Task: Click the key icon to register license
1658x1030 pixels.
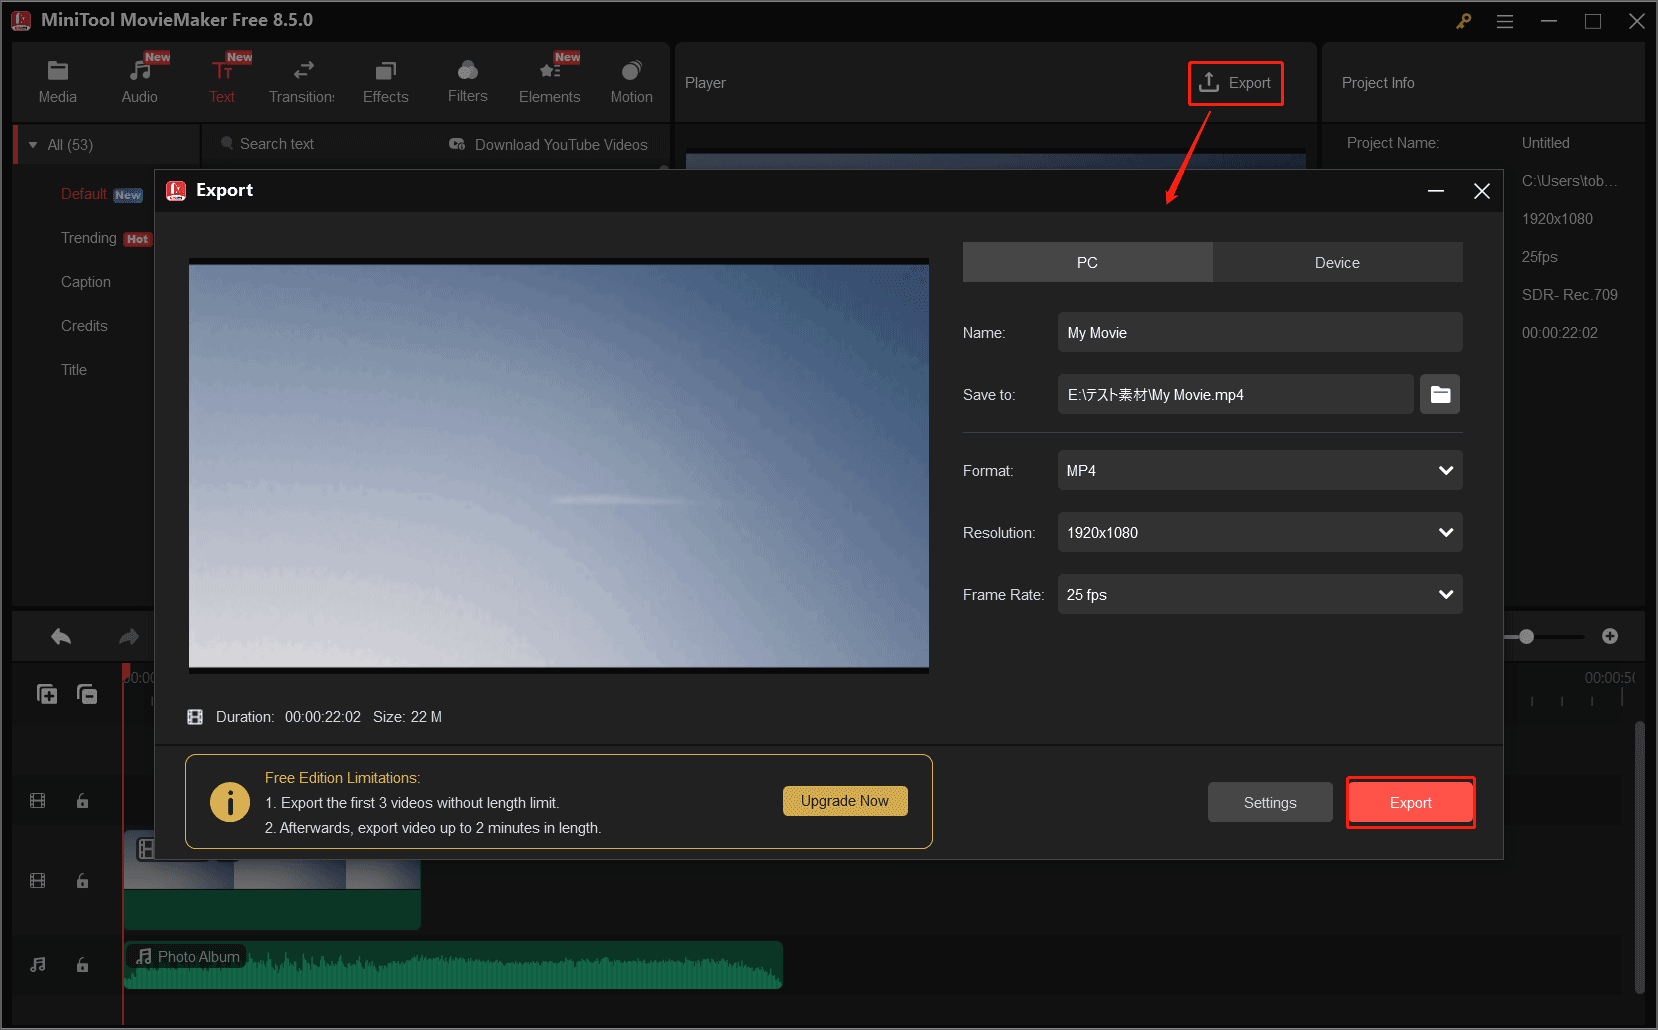Action: 1463,20
